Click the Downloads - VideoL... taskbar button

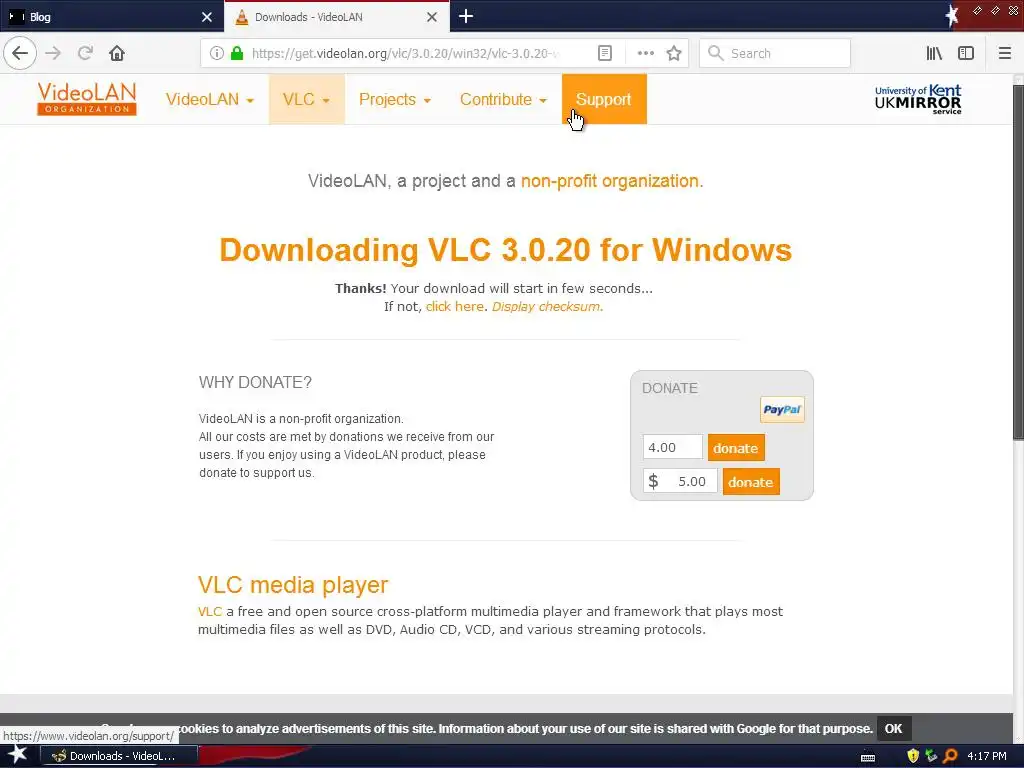[x=119, y=756]
